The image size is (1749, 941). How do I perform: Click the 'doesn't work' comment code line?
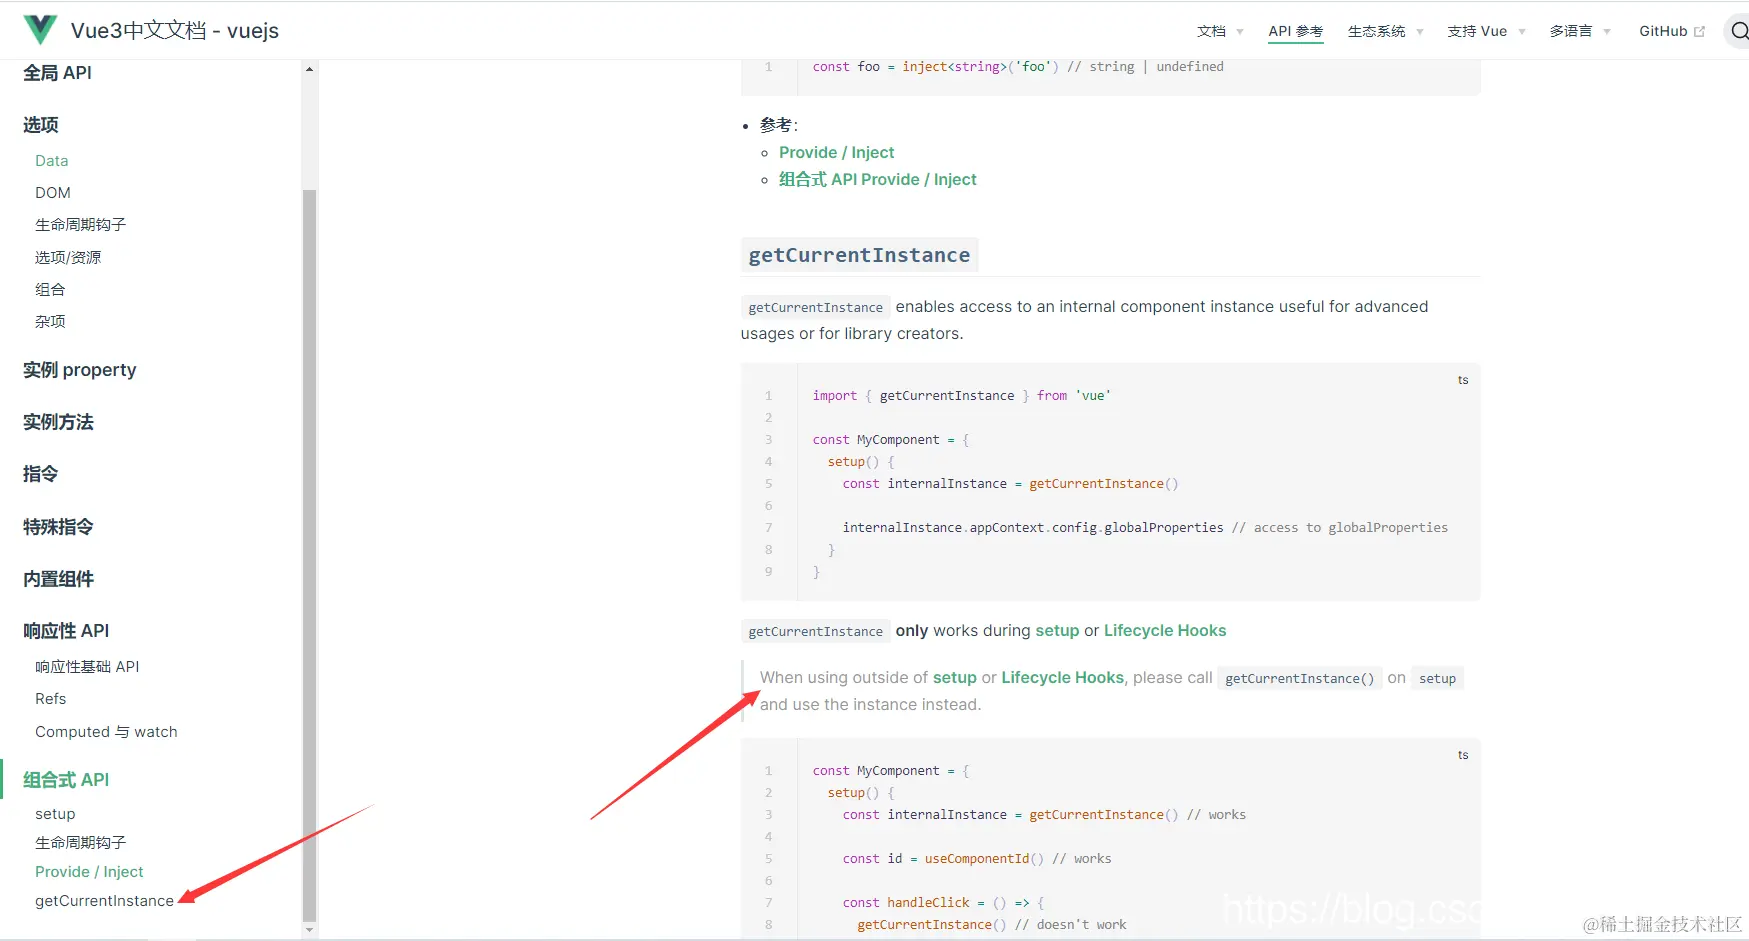click(x=992, y=925)
